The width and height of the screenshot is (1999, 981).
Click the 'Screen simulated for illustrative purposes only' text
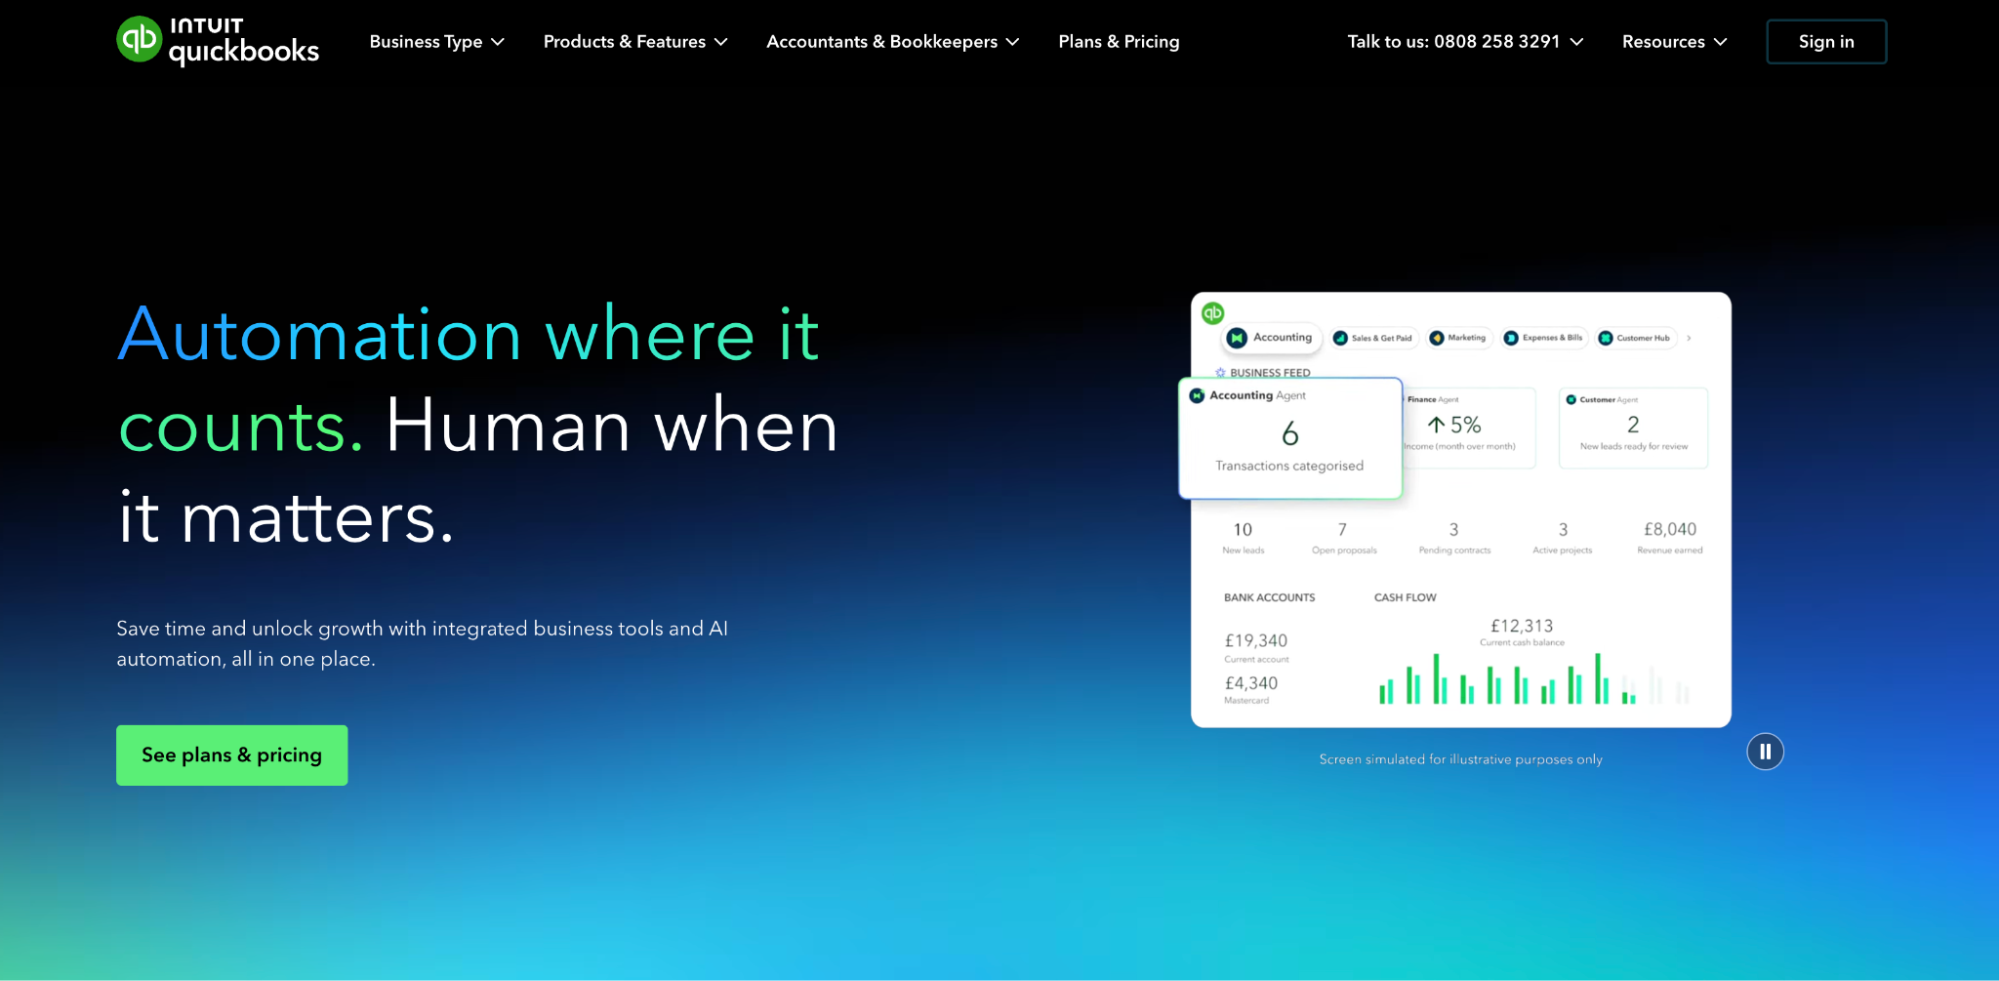click(x=1460, y=760)
